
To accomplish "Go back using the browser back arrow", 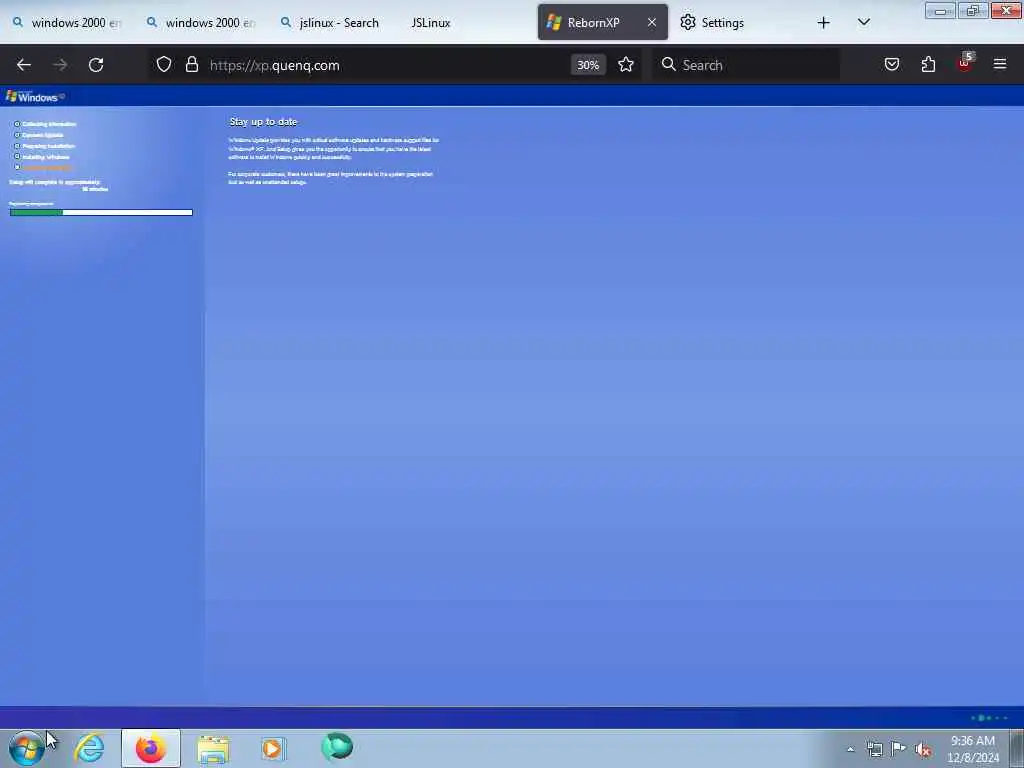I will pyautogui.click(x=24, y=65).
